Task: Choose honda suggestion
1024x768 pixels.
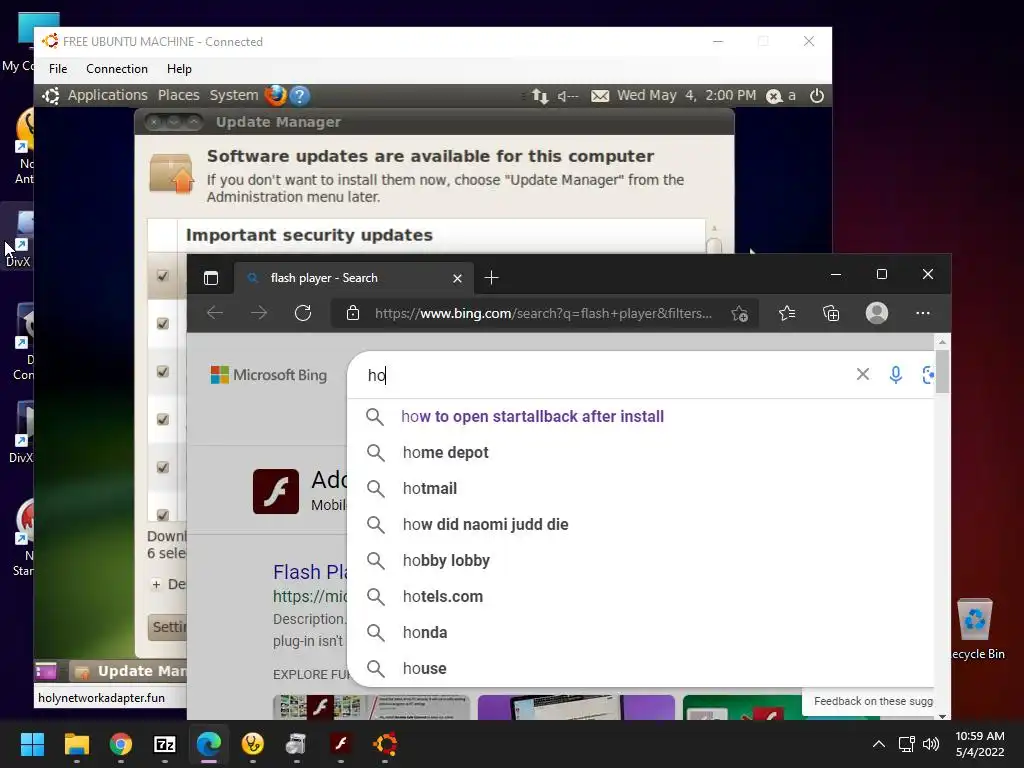Action: click(x=641, y=632)
